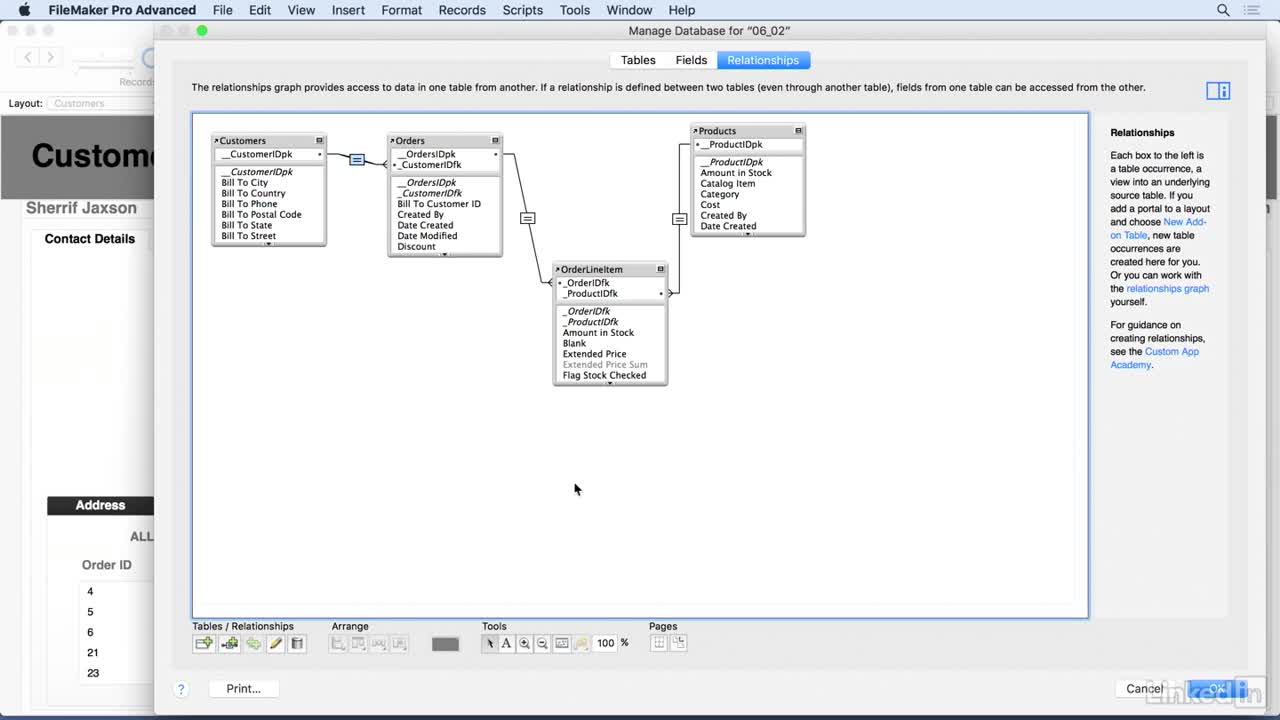Viewport: 1280px width, 720px height.
Task: Click the OrderLineItem–Products relationship equals box
Action: pyautogui.click(x=680, y=219)
